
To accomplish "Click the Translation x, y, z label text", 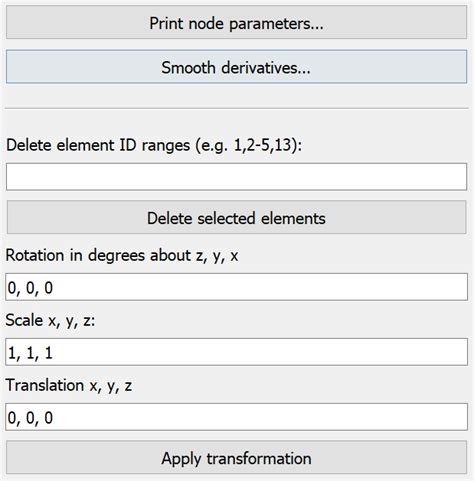I will 69,385.
